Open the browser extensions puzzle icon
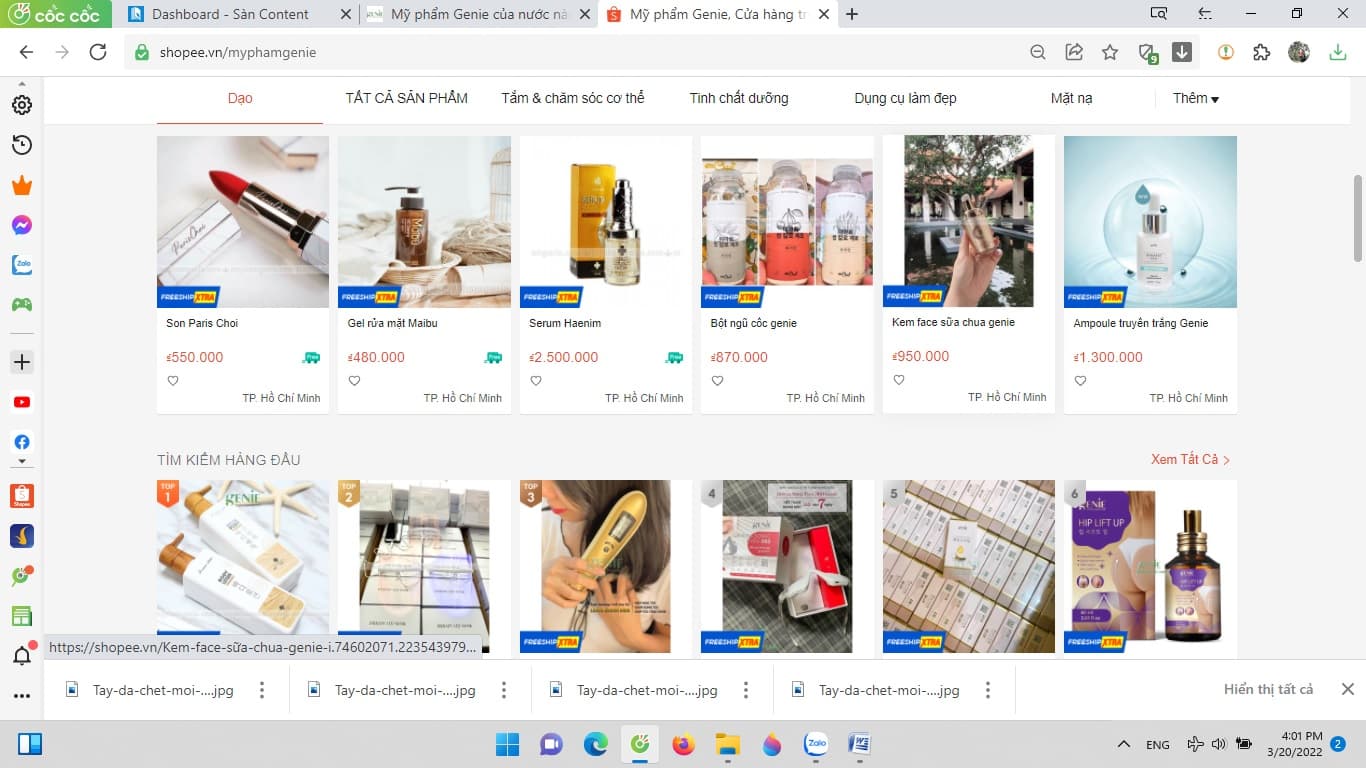This screenshot has height=768, width=1366. [x=1262, y=52]
